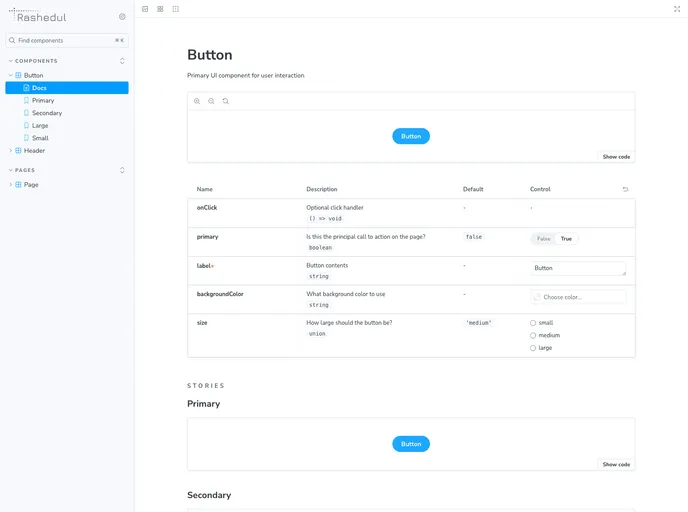Reset zoom on the Button preview

(x=226, y=101)
